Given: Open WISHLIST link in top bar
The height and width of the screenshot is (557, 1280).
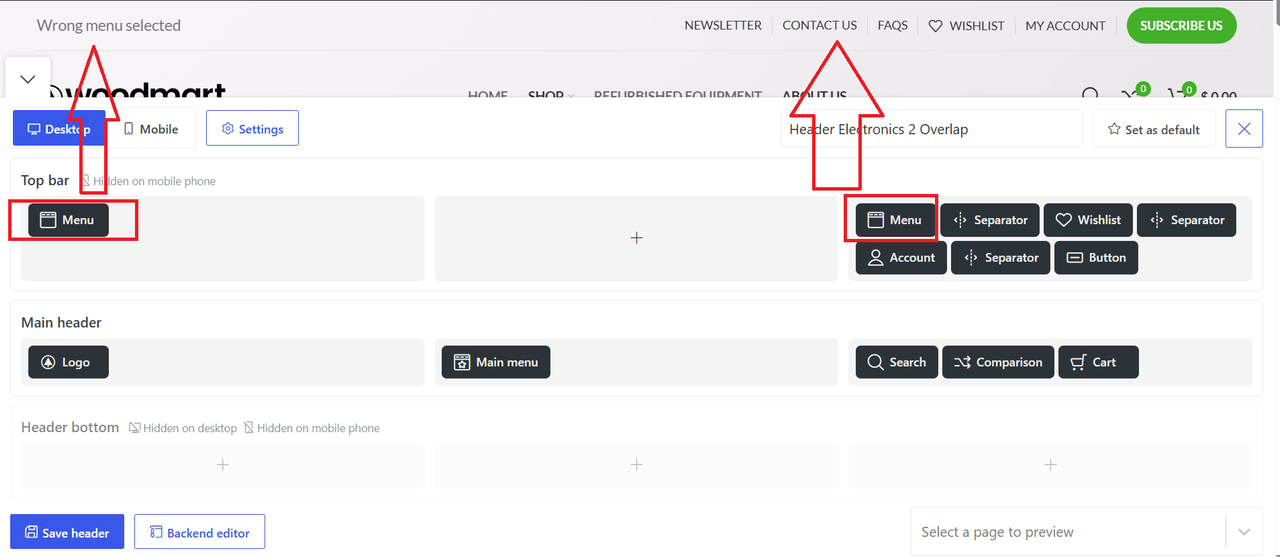Looking at the screenshot, I should 967,25.
